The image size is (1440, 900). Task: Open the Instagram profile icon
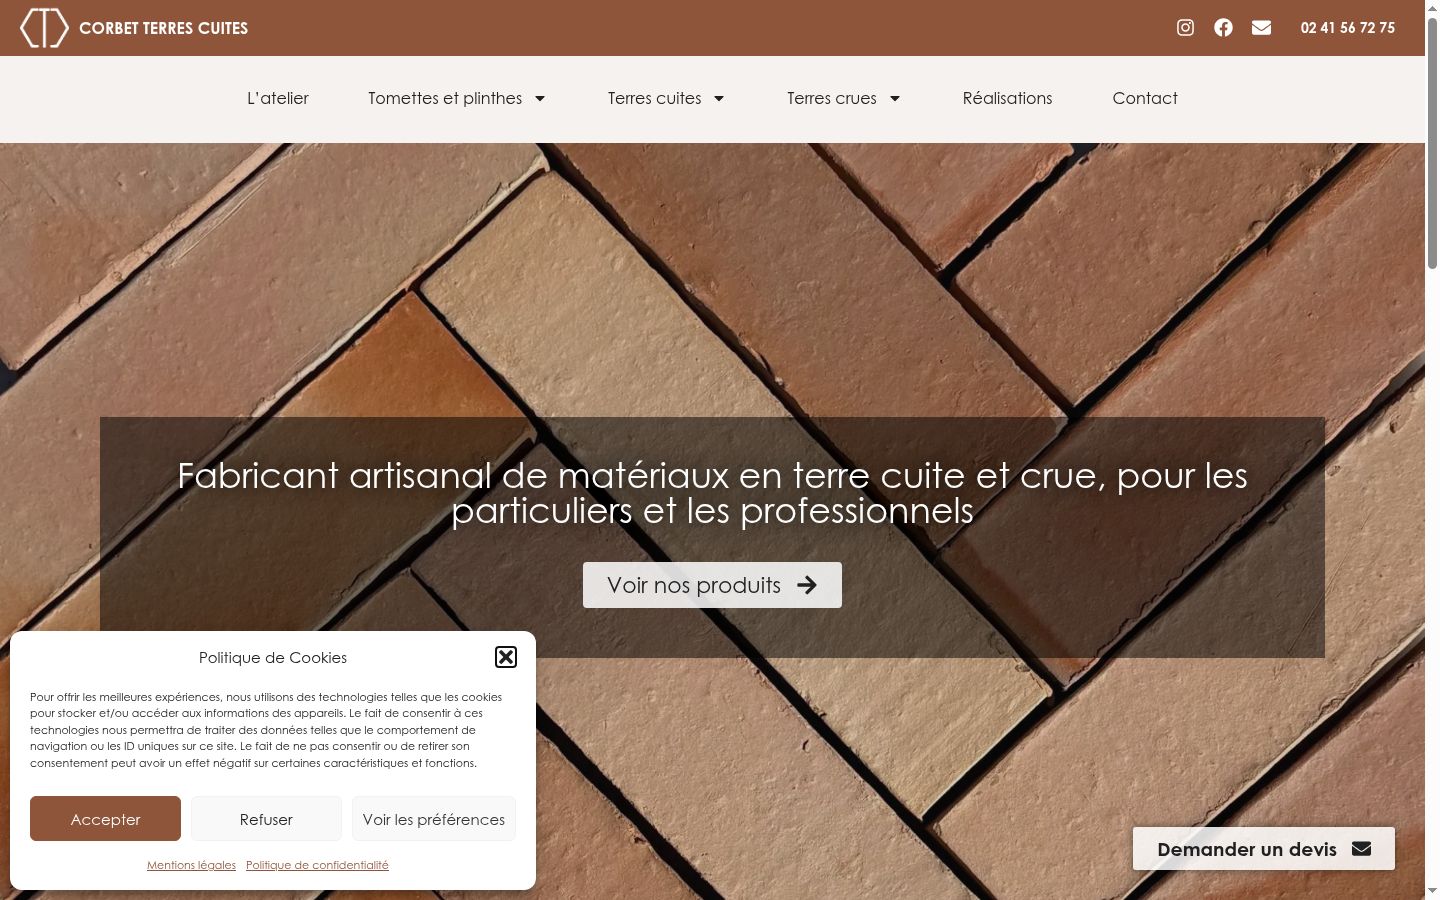[1185, 28]
